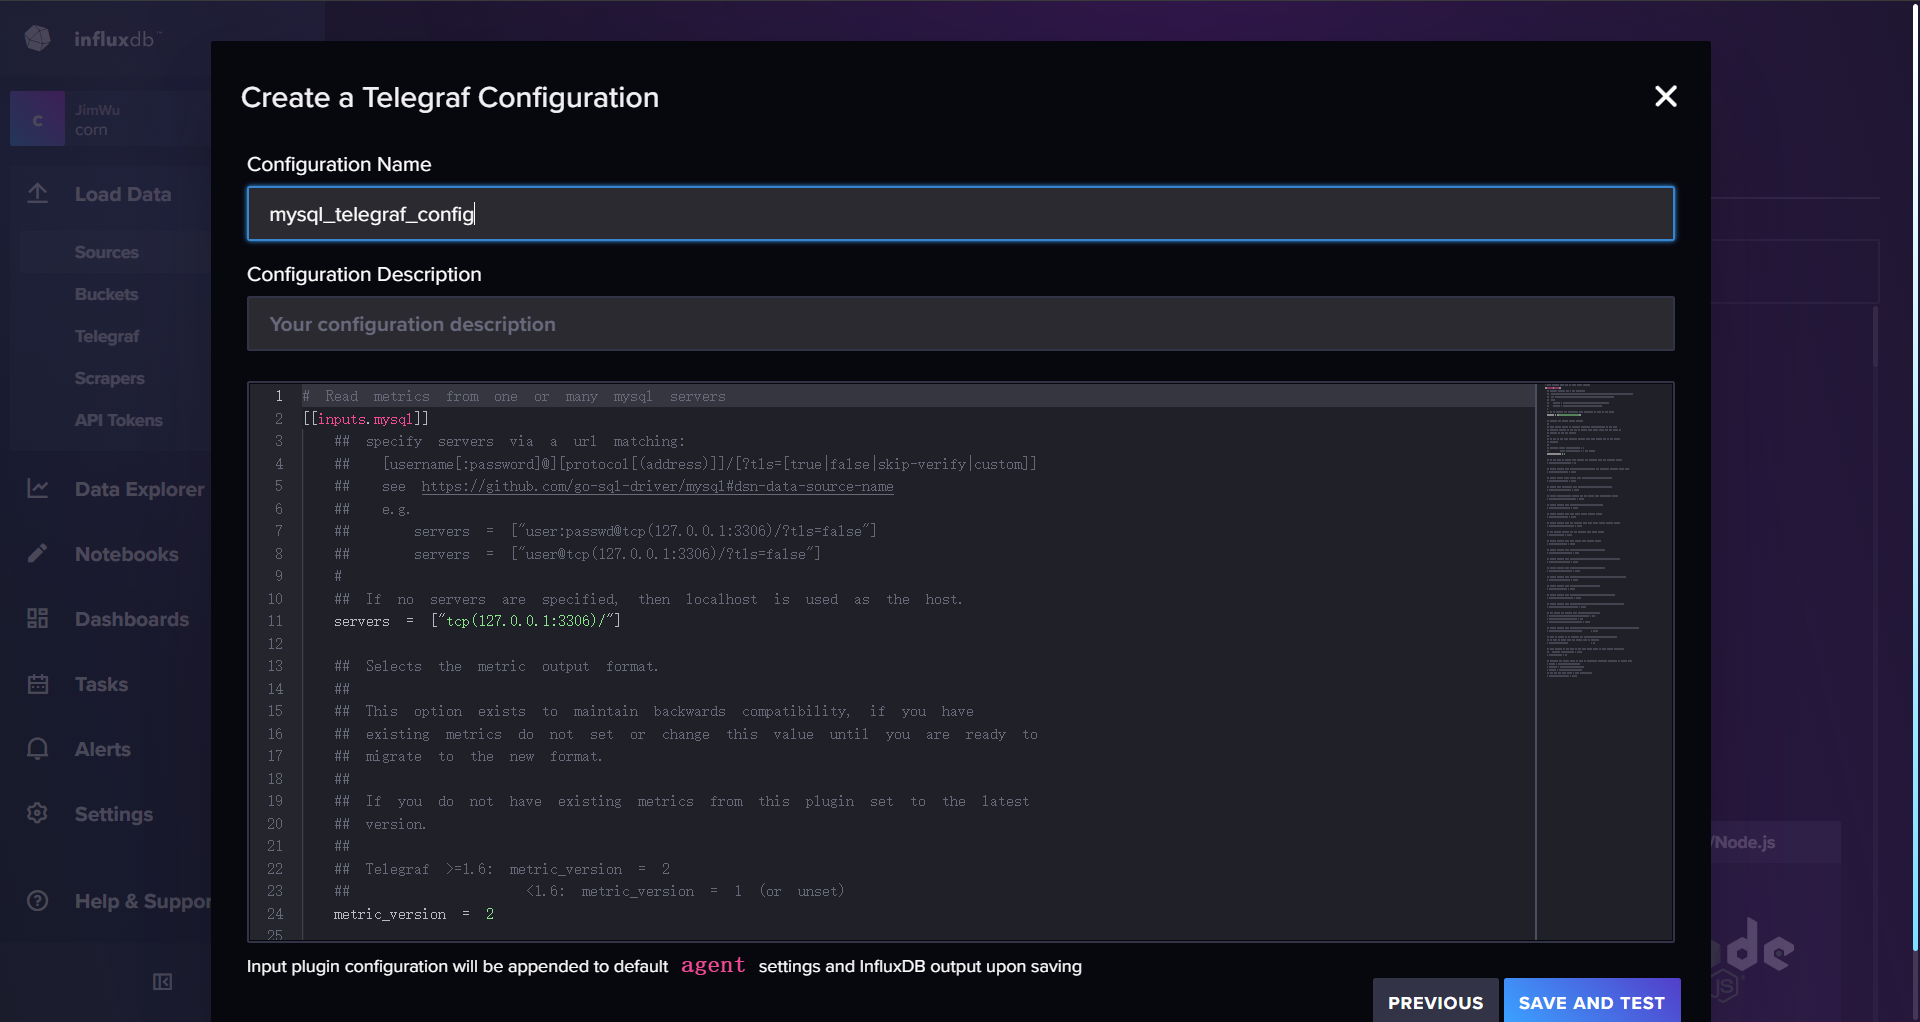Open Telegraf submenu item
The height and width of the screenshot is (1022, 1920).
pos(107,336)
